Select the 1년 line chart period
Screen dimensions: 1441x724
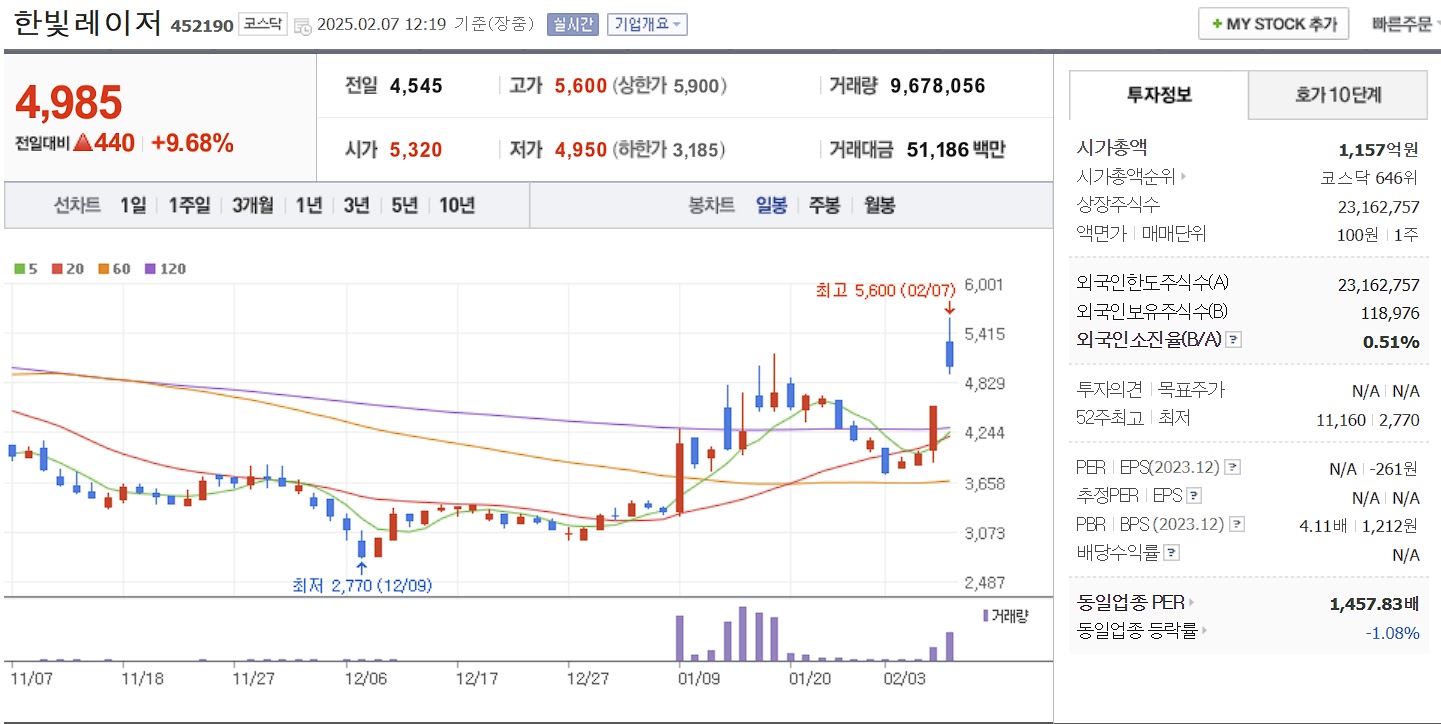[x=309, y=205]
